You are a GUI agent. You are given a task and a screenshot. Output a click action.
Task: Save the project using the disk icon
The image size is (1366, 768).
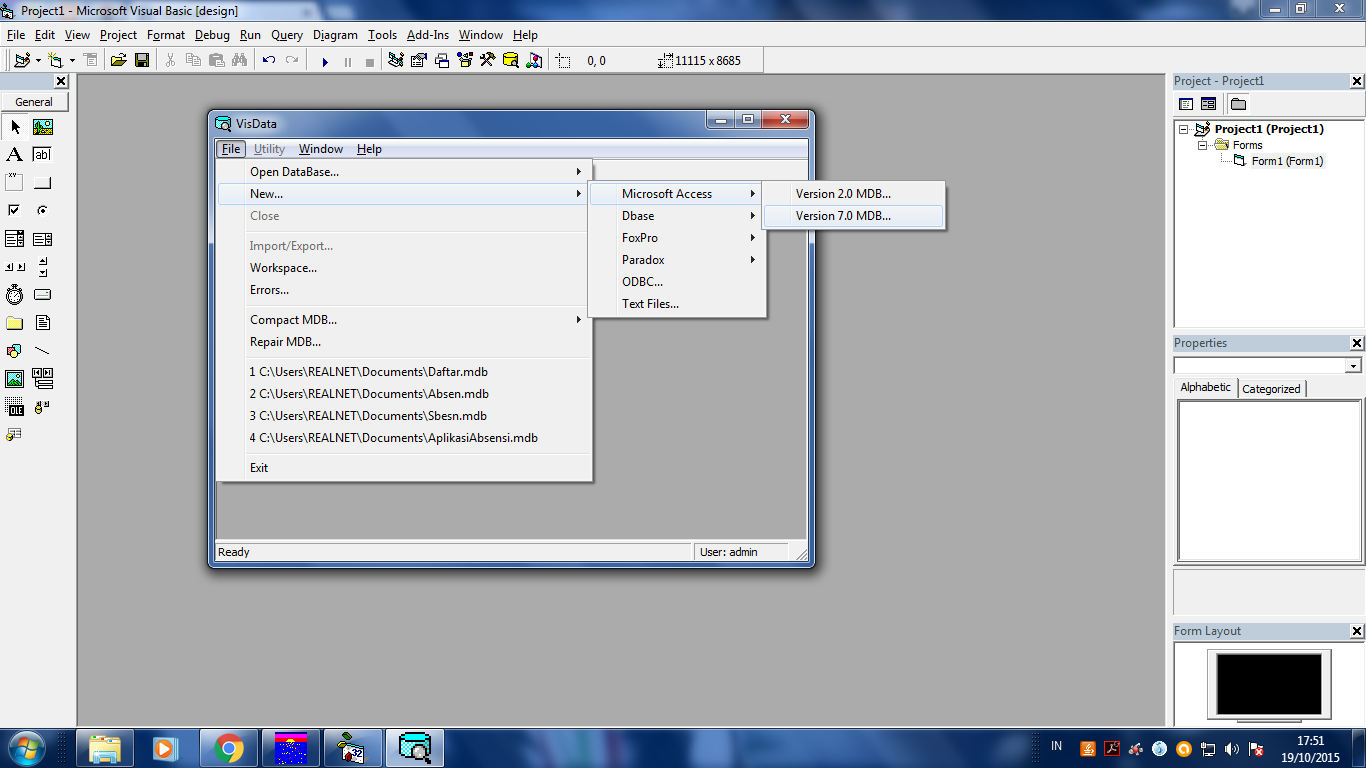click(x=142, y=60)
